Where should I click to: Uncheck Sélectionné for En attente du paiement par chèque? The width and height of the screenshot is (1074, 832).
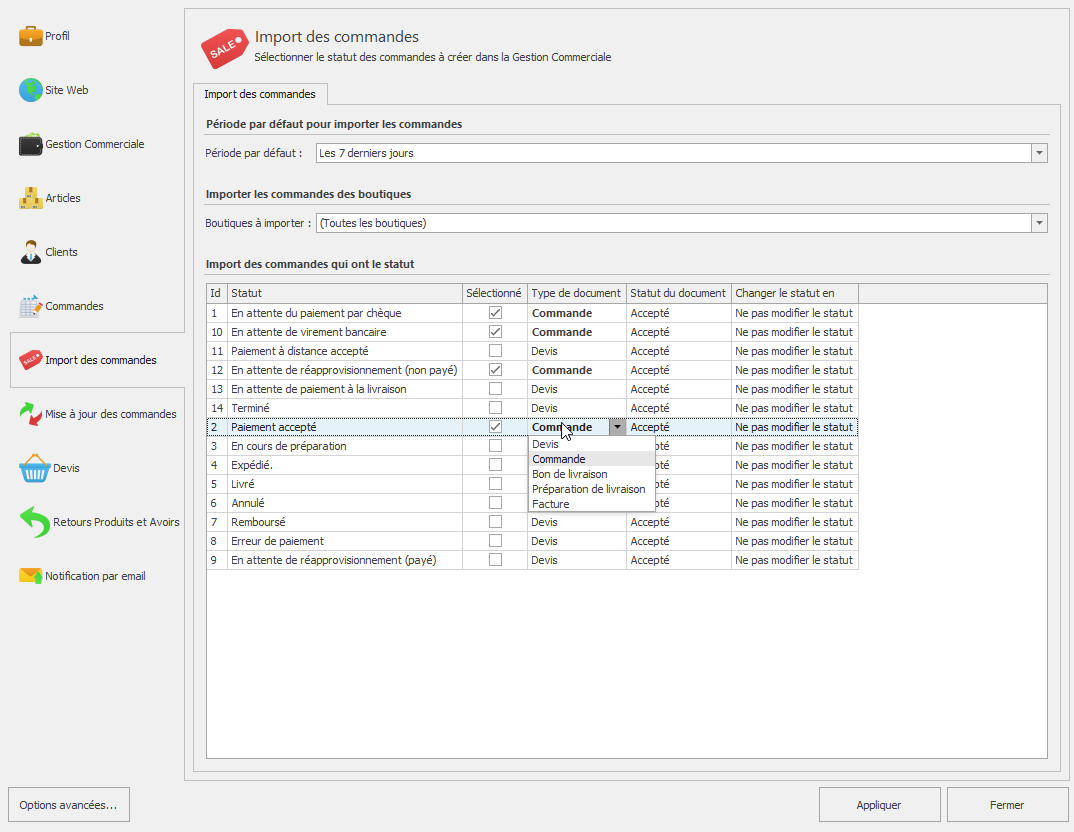click(x=495, y=312)
